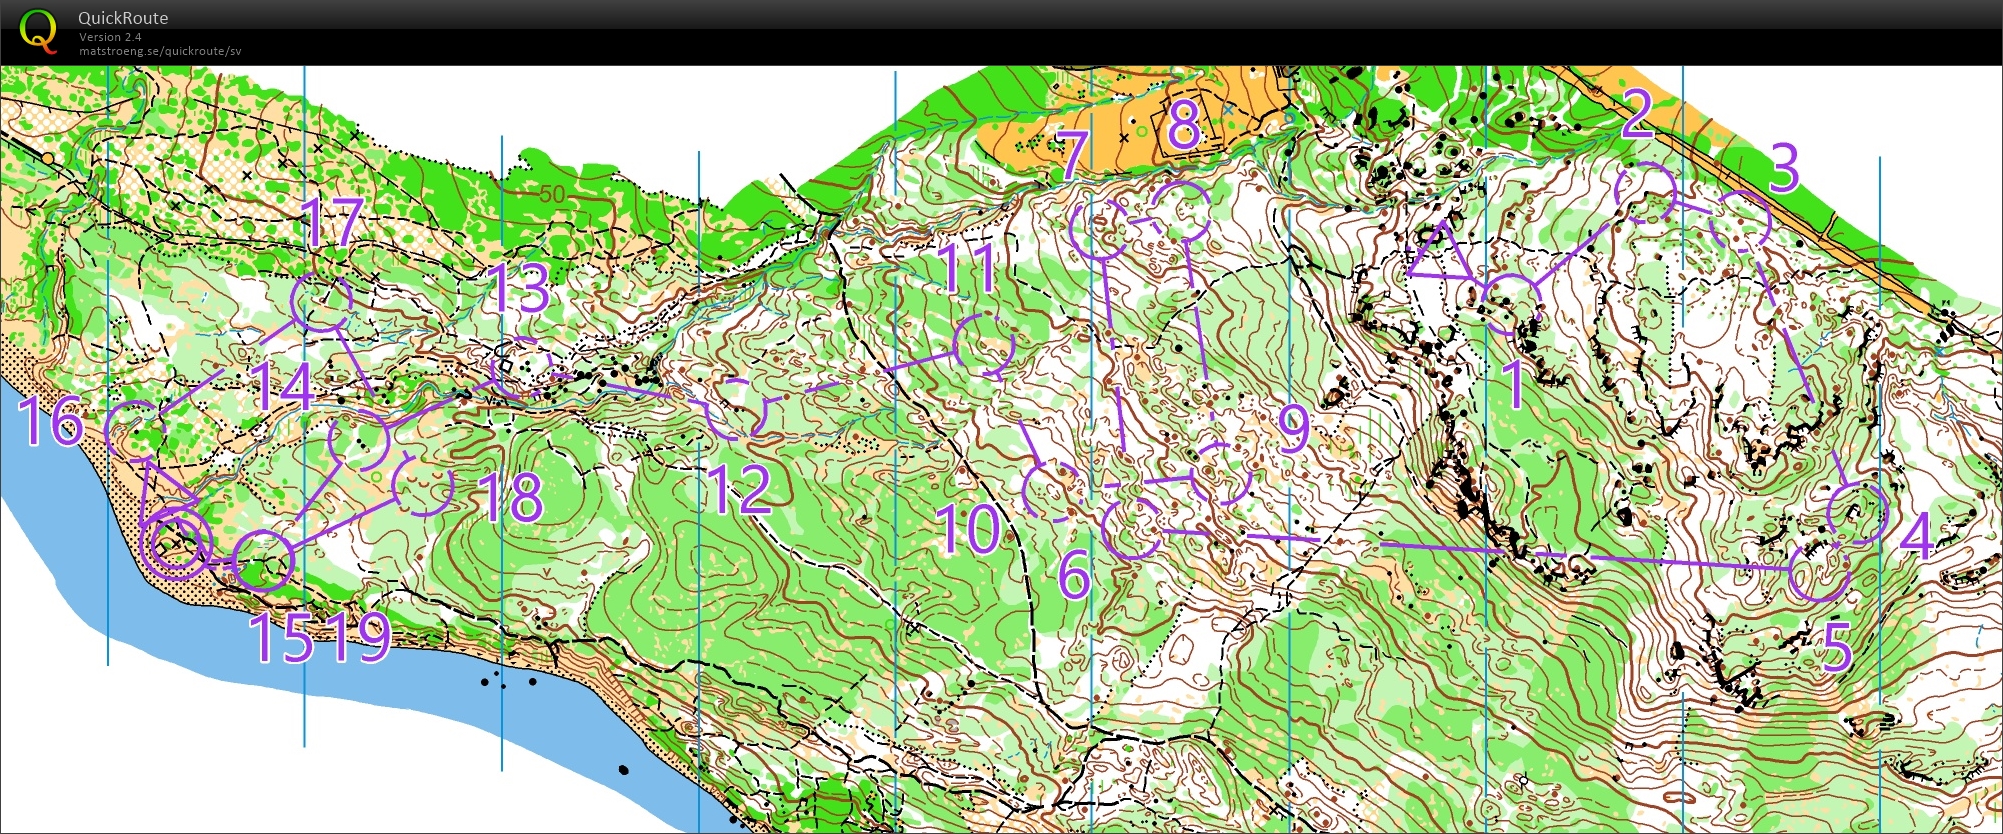Click the QuickRoute Q logo
2003x834 pixels.
(x=38, y=30)
